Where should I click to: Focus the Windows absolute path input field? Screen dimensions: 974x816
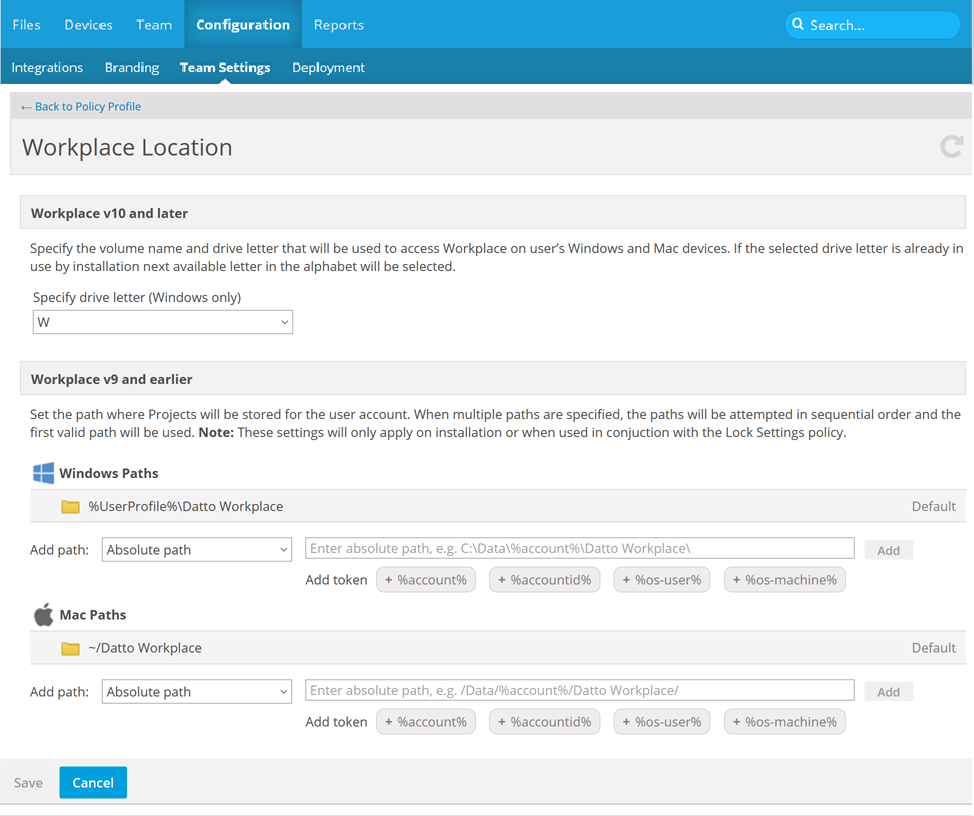point(579,549)
